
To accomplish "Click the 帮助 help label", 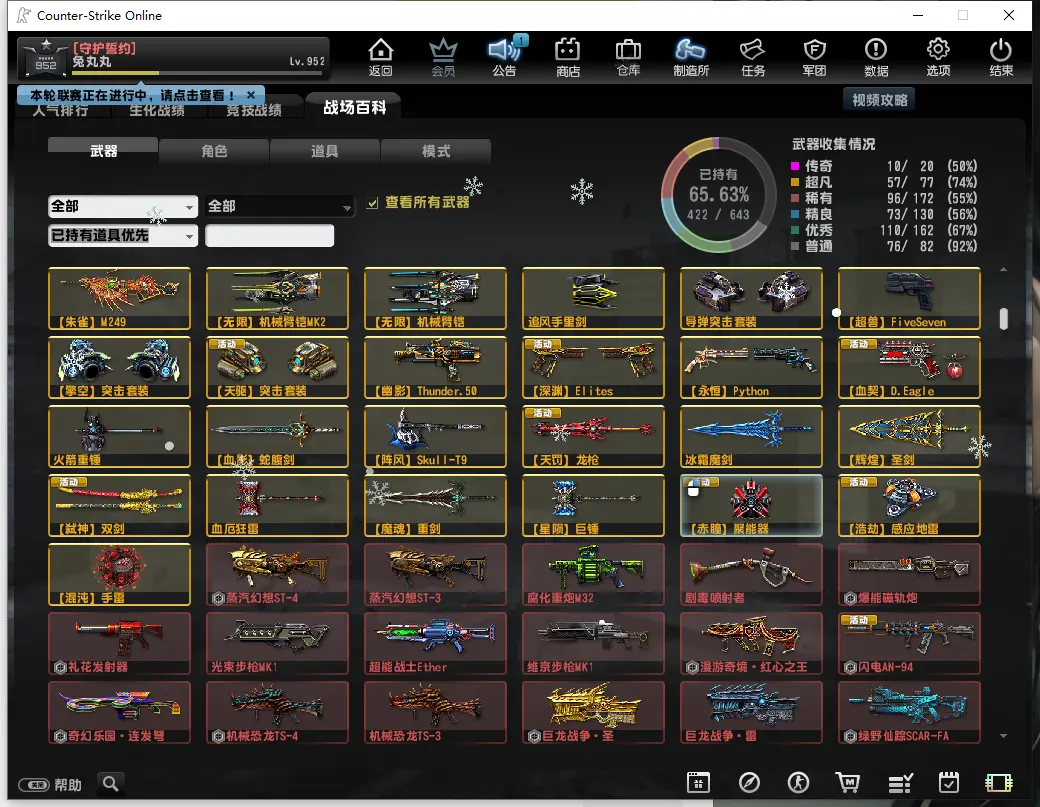I will [68, 784].
